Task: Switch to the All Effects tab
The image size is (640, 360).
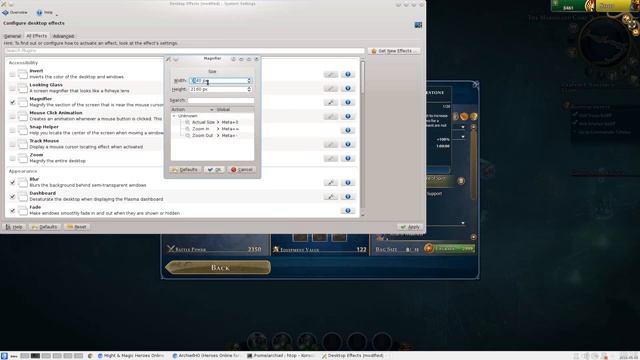Action: (x=37, y=36)
